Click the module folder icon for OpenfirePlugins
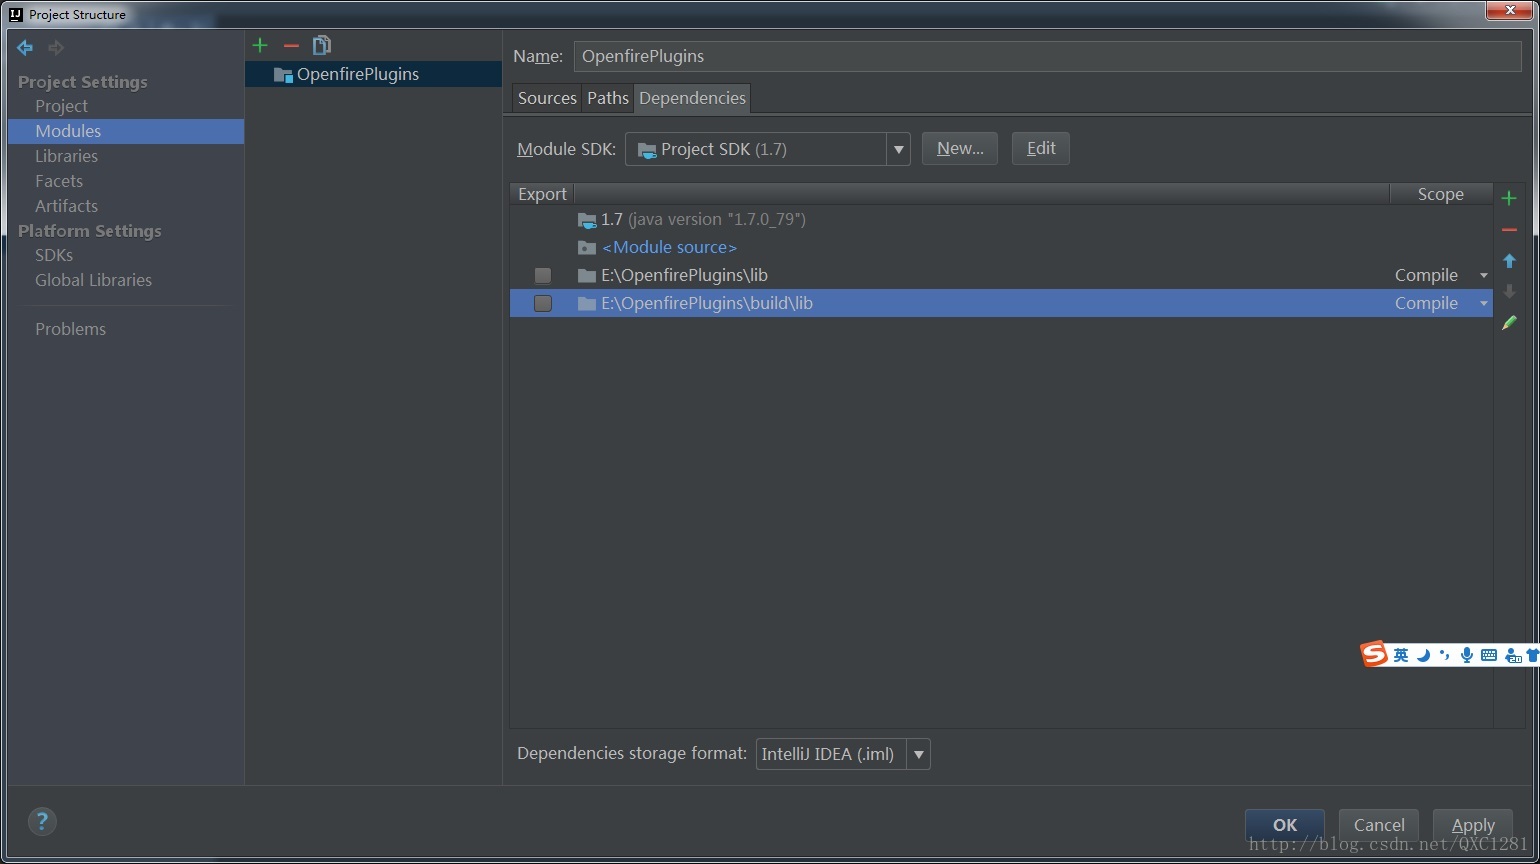1540x864 pixels. point(283,75)
